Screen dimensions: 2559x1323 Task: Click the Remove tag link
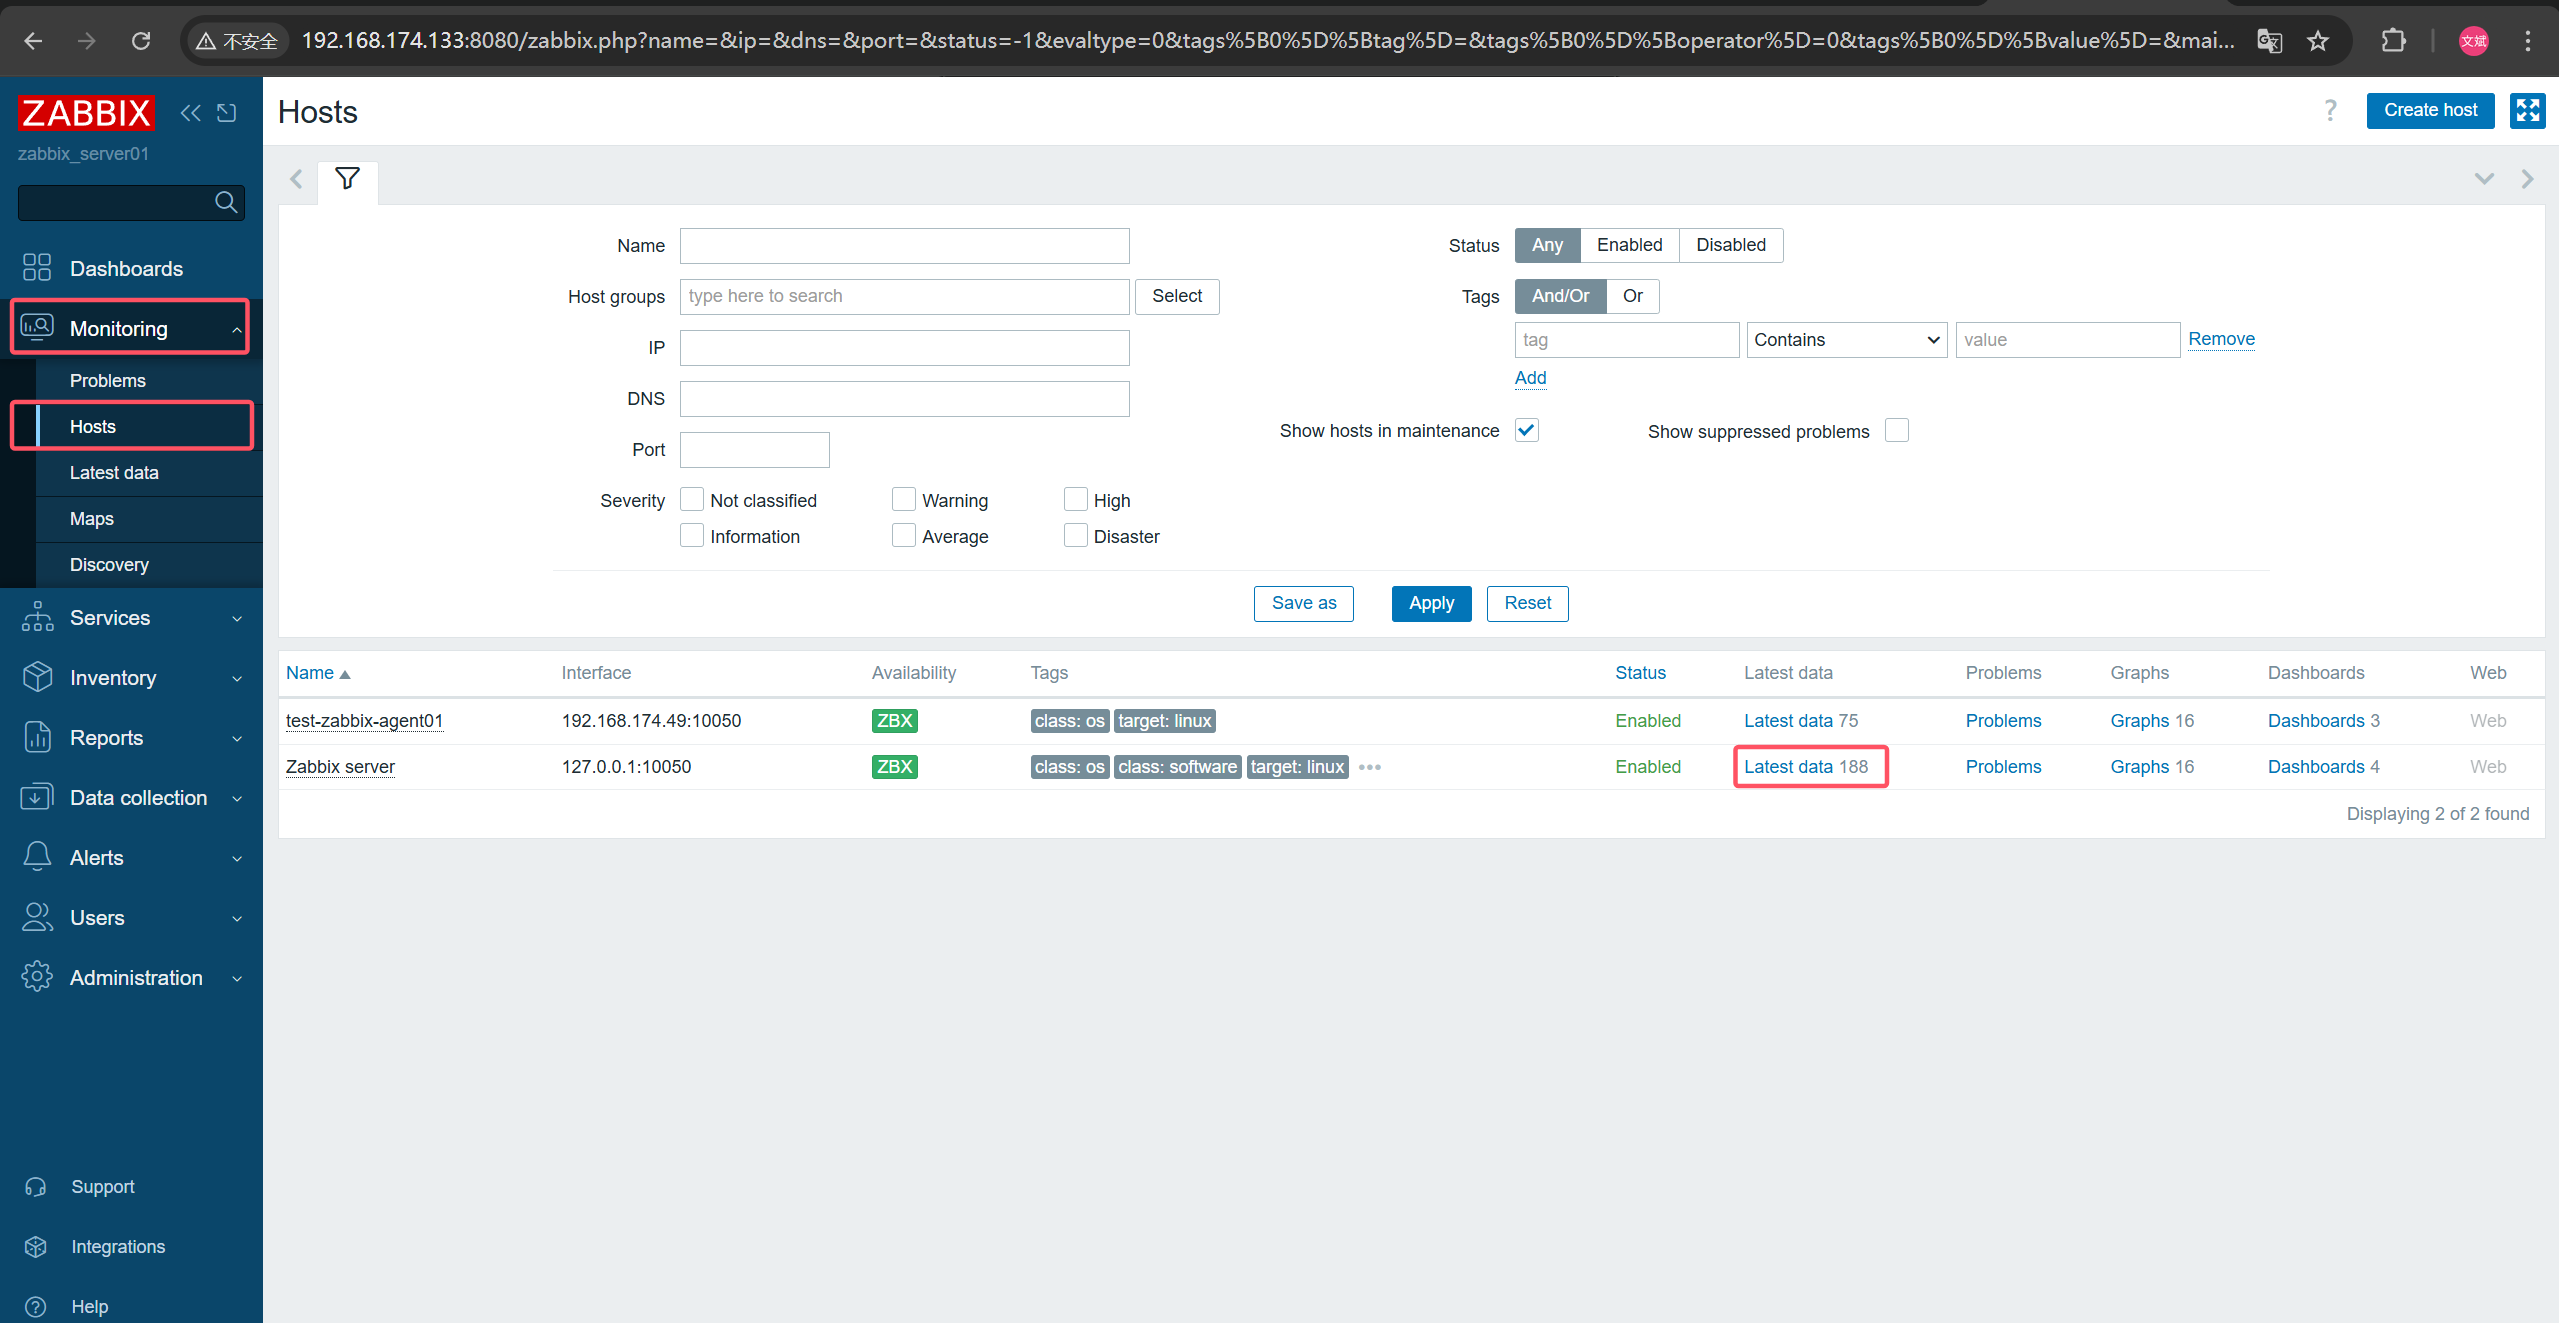[x=2221, y=339]
